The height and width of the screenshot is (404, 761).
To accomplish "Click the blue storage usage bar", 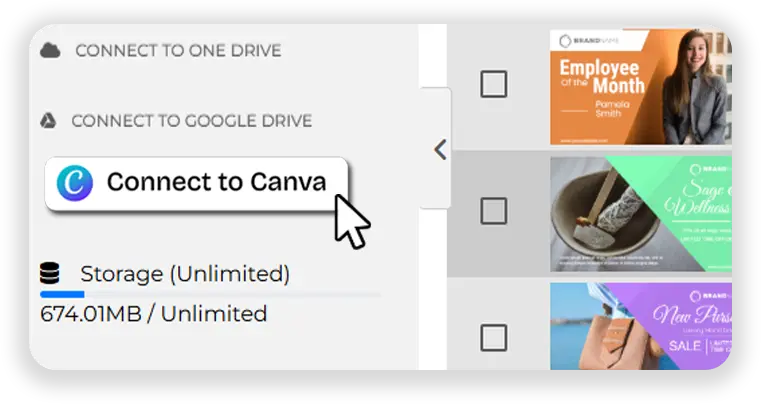I will pyautogui.click(x=62, y=294).
